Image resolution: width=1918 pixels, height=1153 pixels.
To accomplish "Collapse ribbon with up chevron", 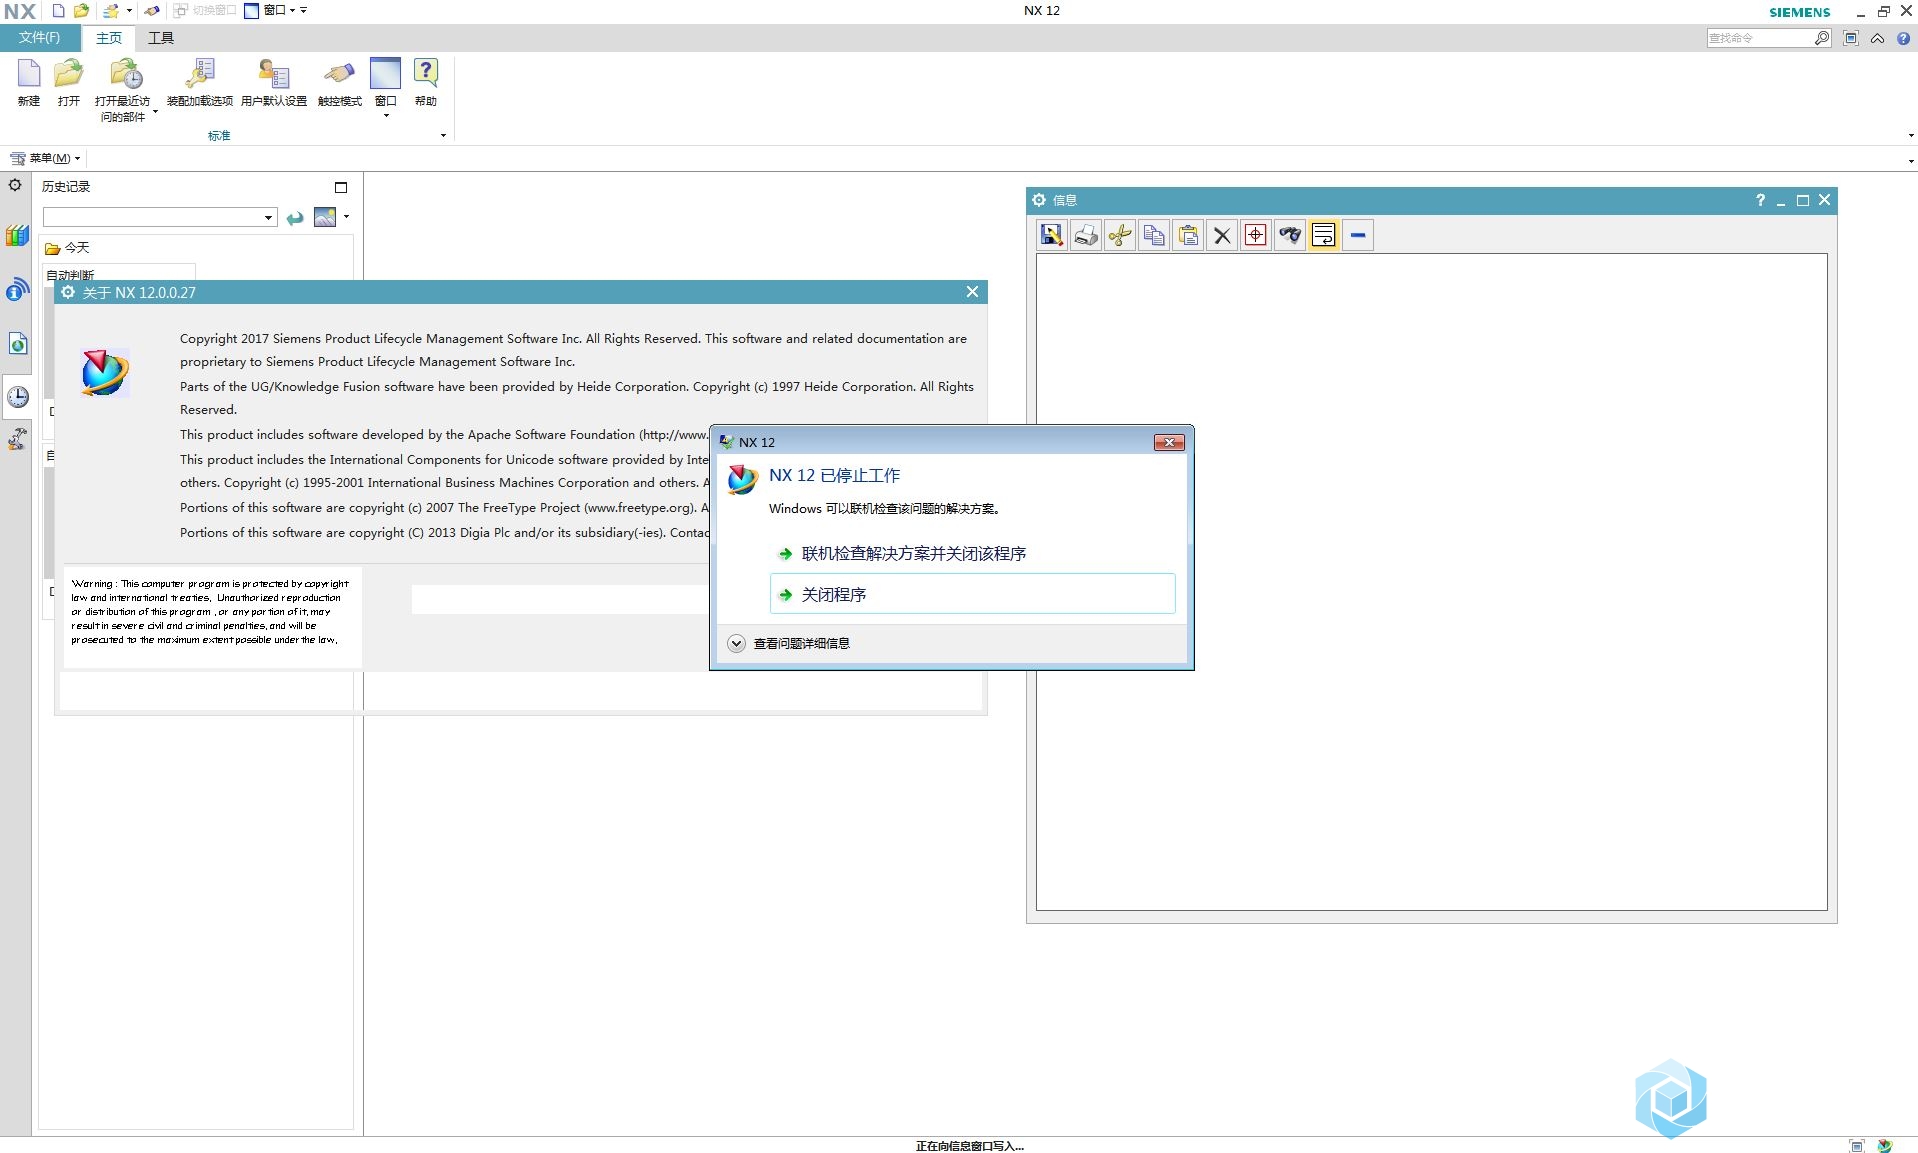I will click(x=1877, y=38).
